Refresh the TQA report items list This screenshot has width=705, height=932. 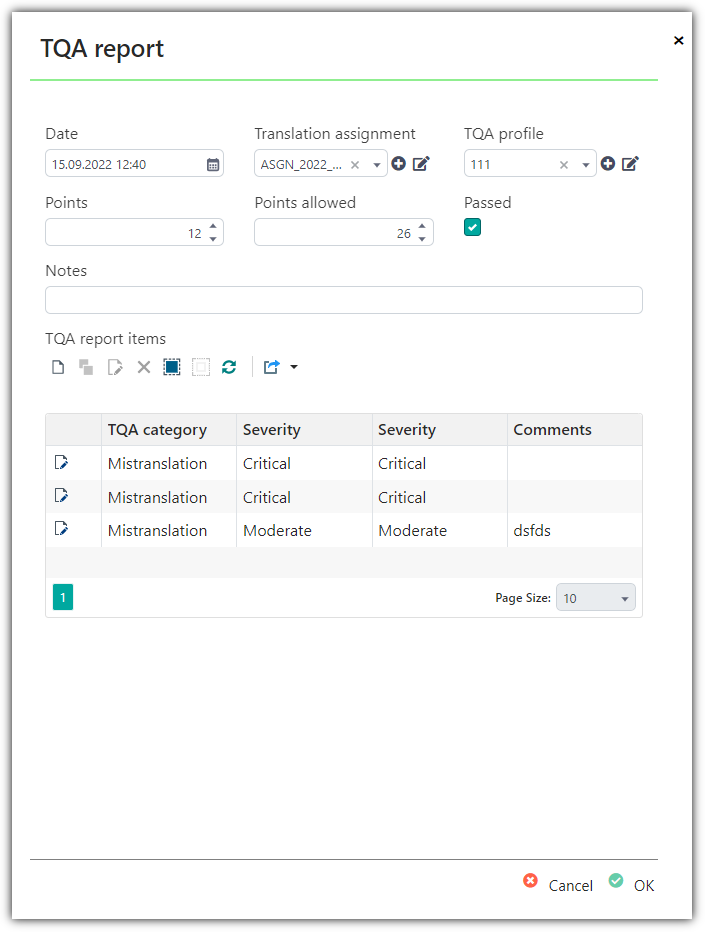[229, 367]
